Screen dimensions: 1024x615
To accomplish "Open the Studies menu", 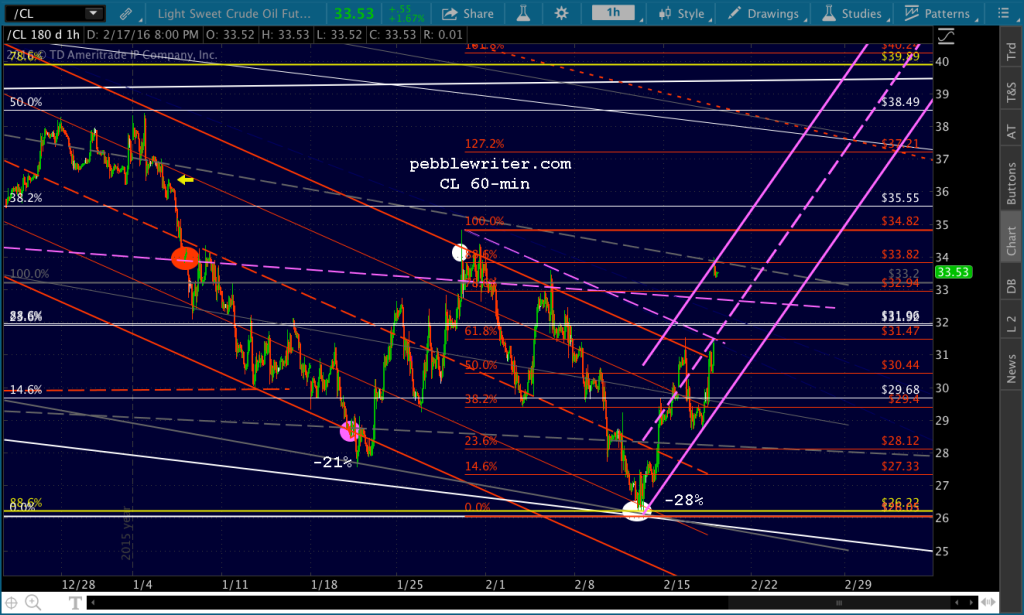I will (852, 13).
